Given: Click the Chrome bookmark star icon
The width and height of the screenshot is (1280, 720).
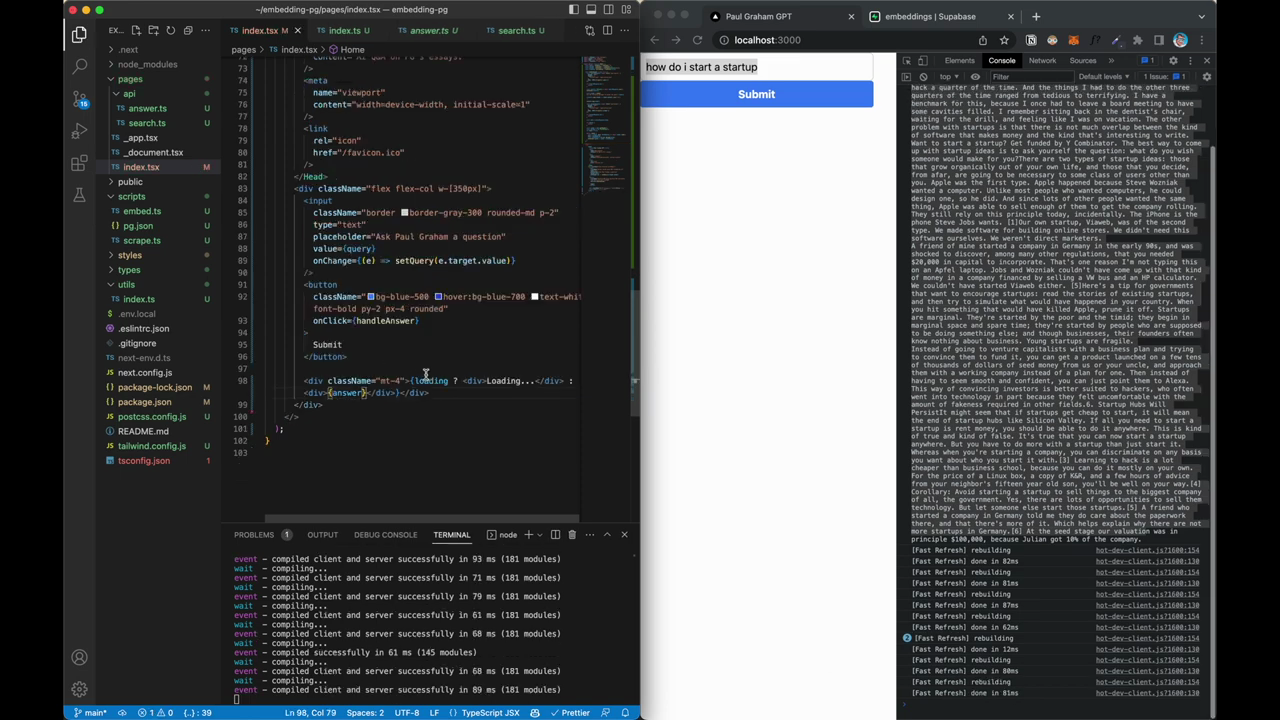Looking at the screenshot, I should pos(1004,41).
